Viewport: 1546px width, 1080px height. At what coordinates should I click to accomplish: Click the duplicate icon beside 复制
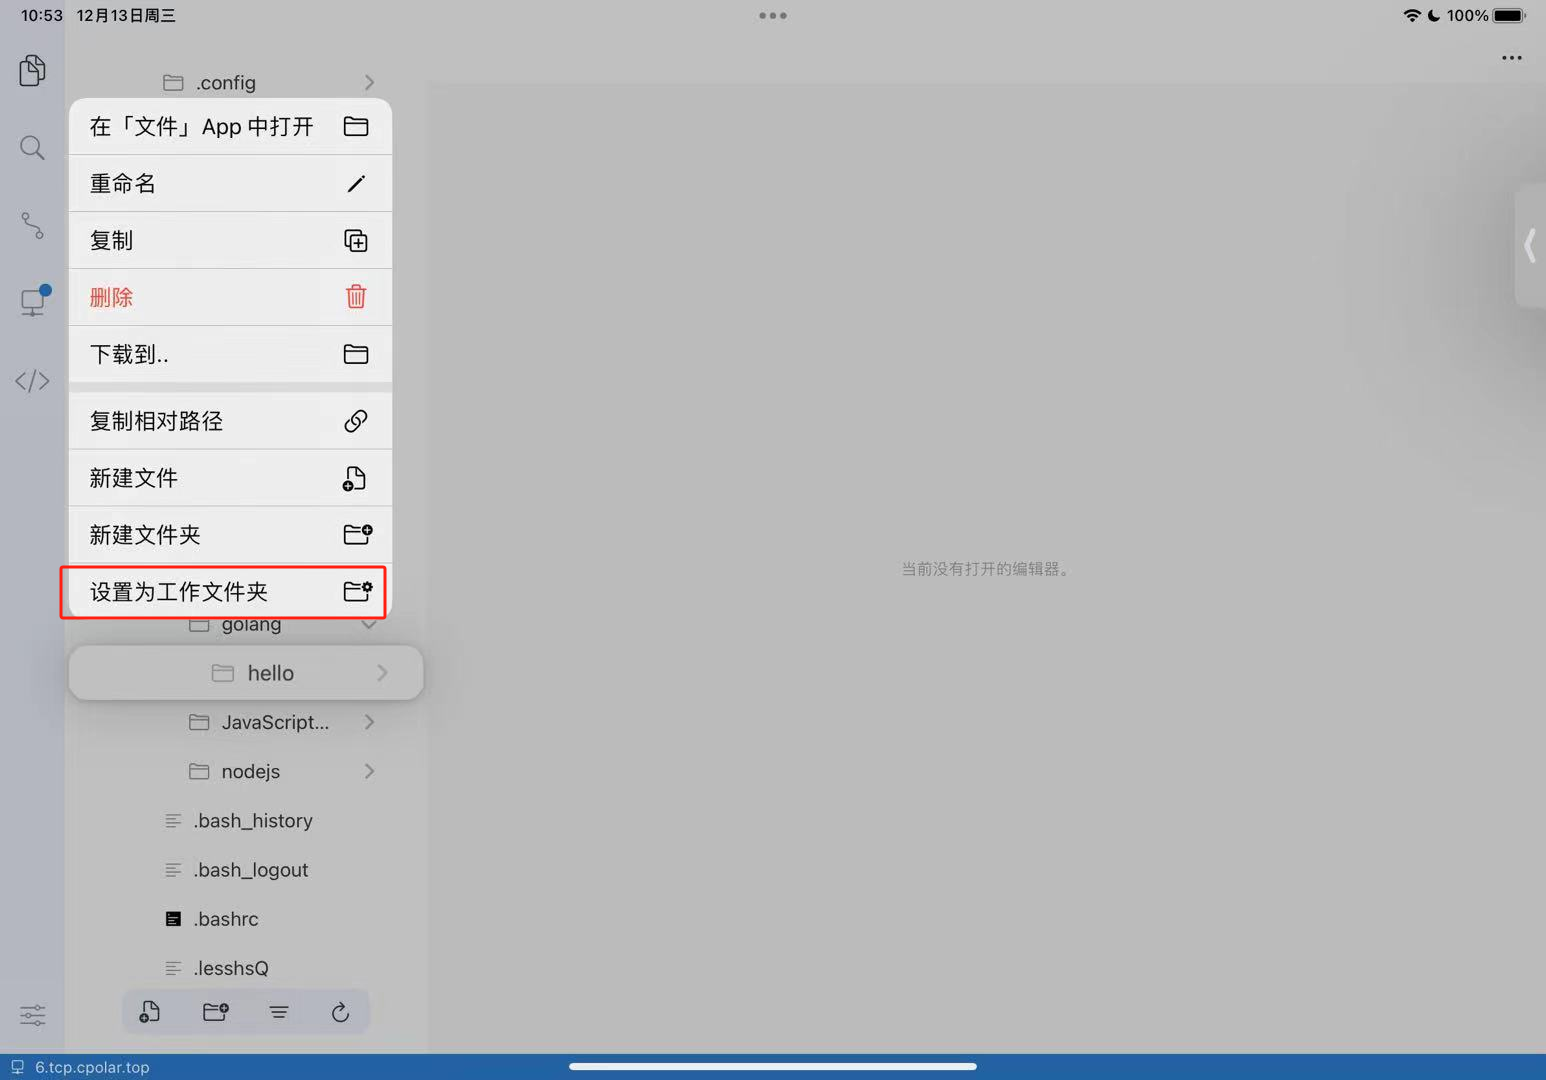click(x=356, y=240)
